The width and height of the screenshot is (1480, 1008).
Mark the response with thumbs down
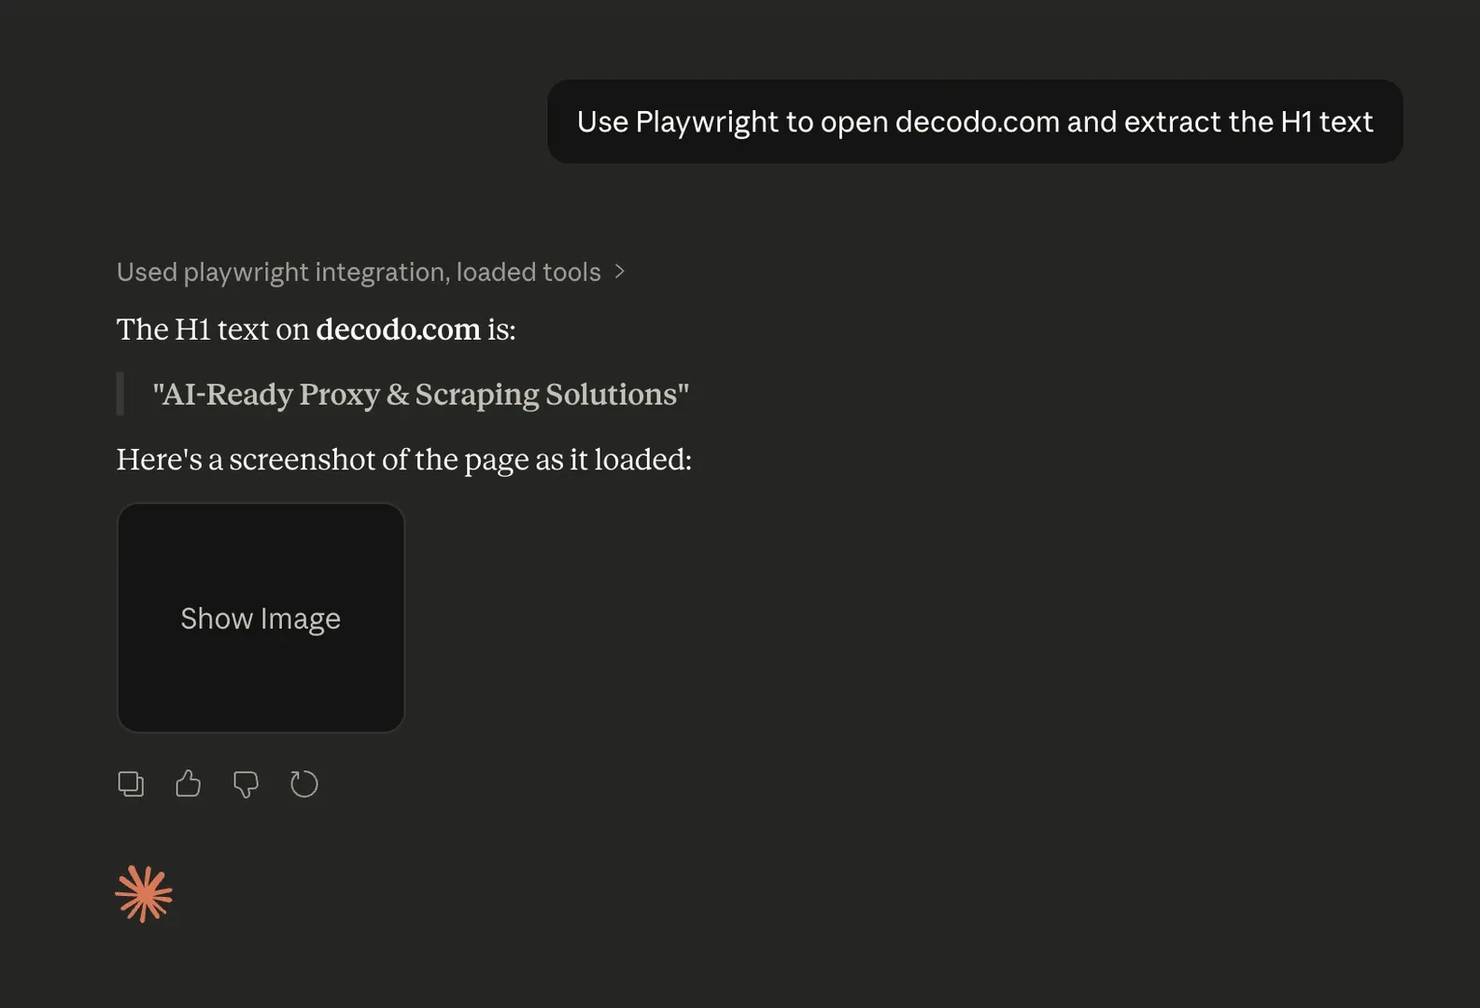point(246,784)
